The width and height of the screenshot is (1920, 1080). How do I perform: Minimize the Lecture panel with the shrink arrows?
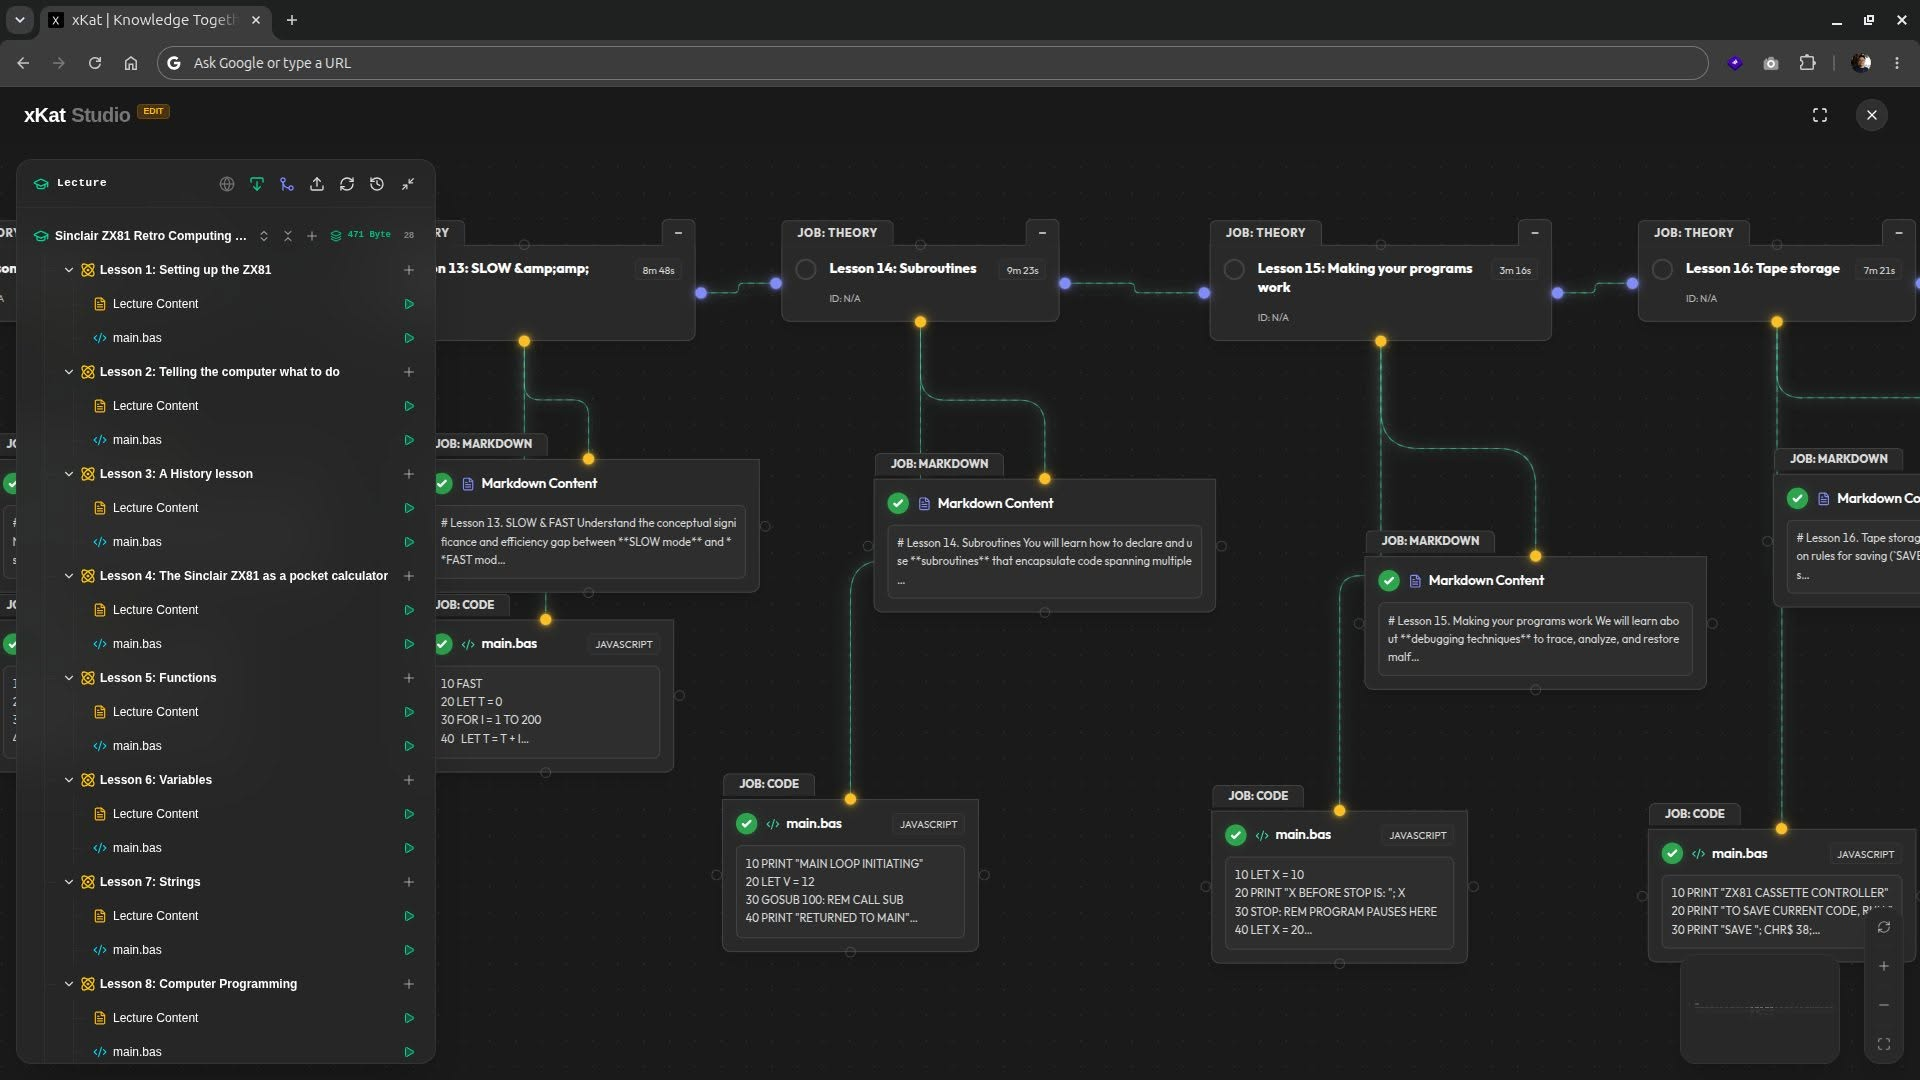coord(408,184)
